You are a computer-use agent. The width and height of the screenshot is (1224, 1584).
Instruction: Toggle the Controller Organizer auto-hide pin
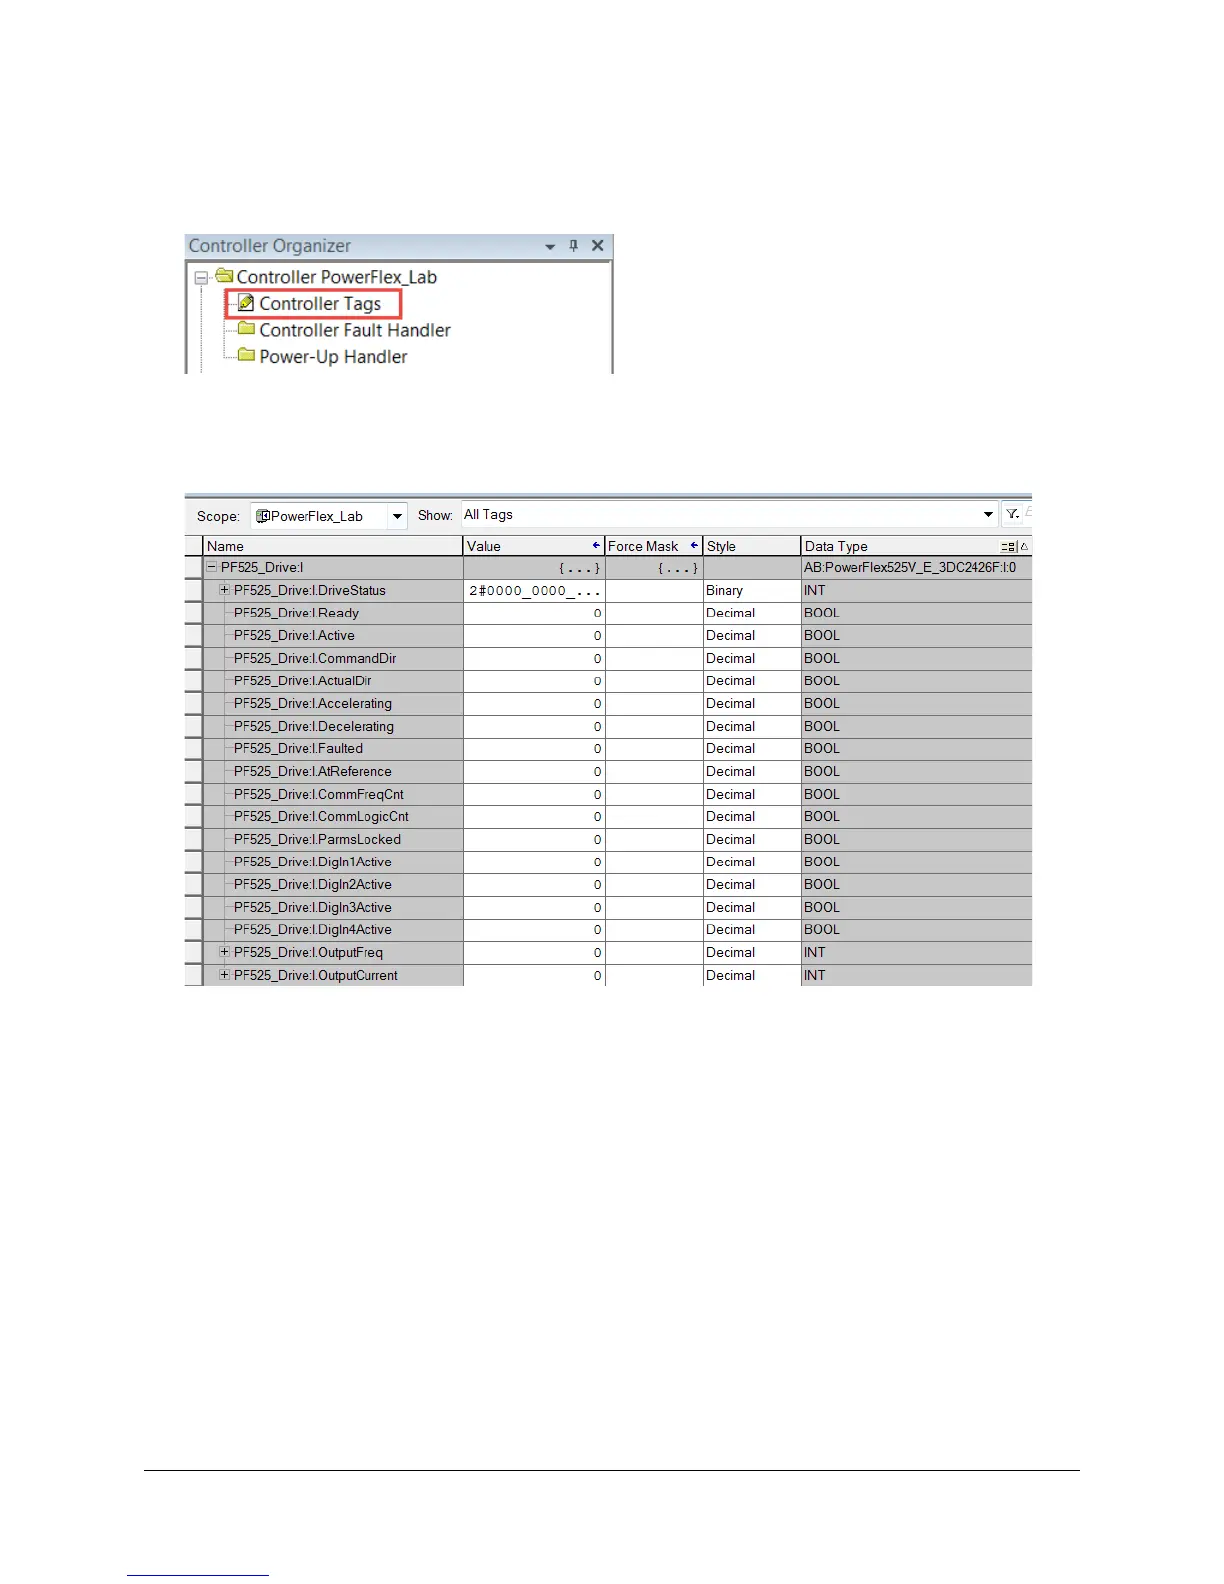pyautogui.click(x=574, y=246)
